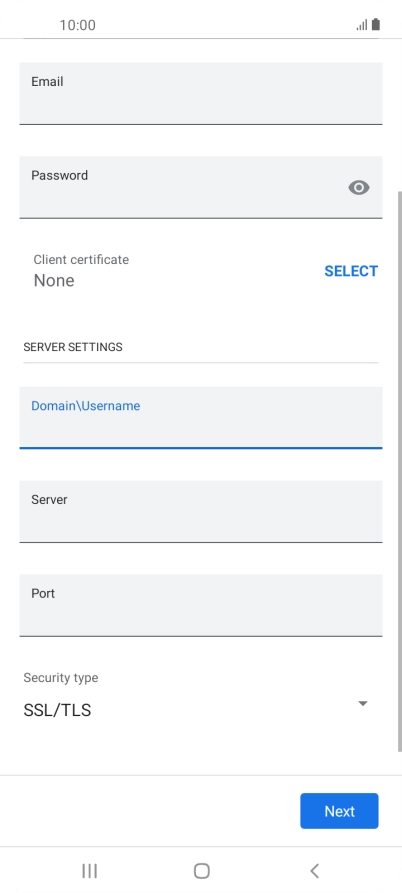This screenshot has height=893, width=402.
Task: Tap the battery status icon
Action: 376,24
